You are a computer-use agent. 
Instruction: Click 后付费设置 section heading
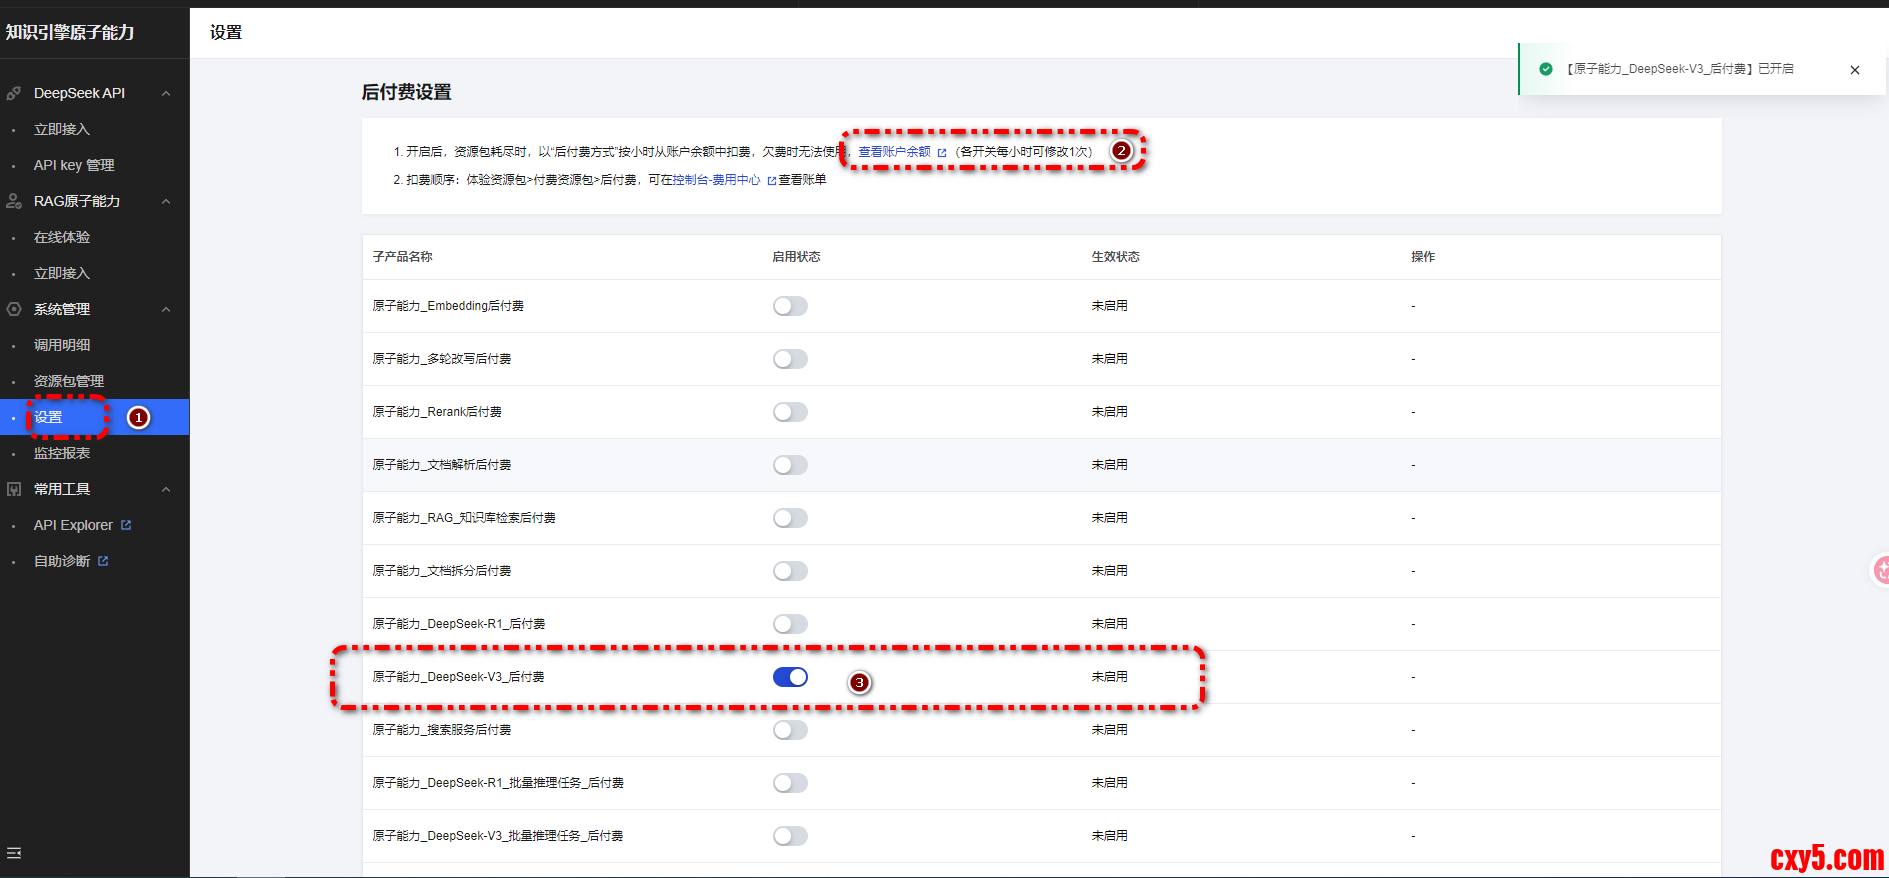point(406,92)
